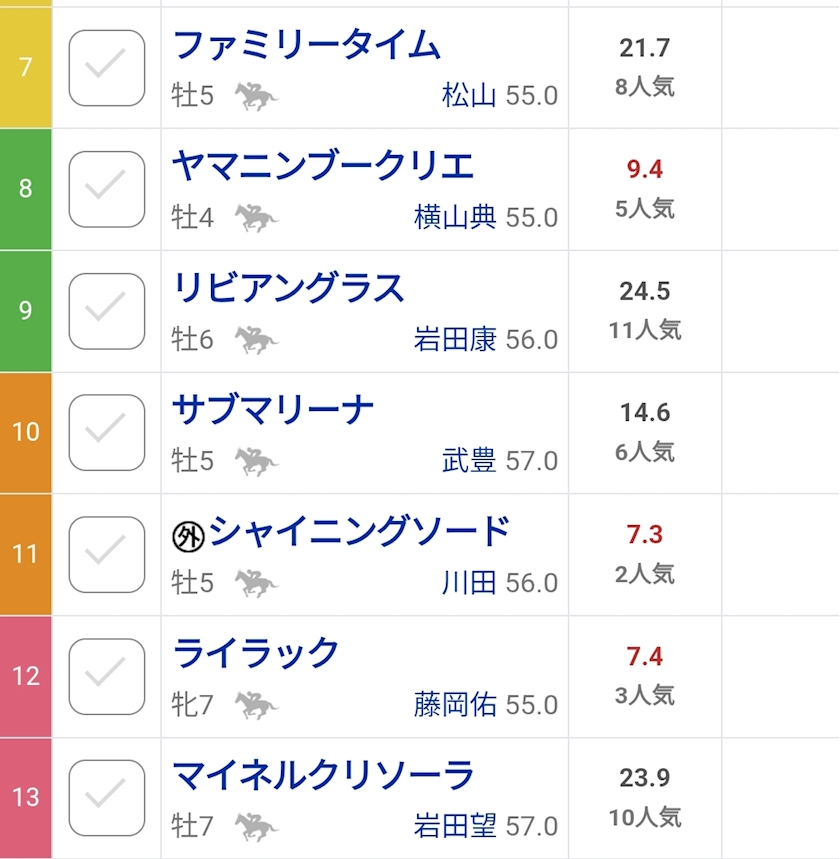Click the horse icon under マイネルクリソーラ
The image size is (840, 859).
(x=256, y=826)
